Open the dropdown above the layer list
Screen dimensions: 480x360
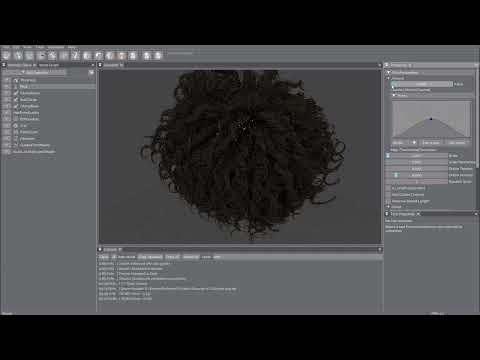click(x=43, y=72)
